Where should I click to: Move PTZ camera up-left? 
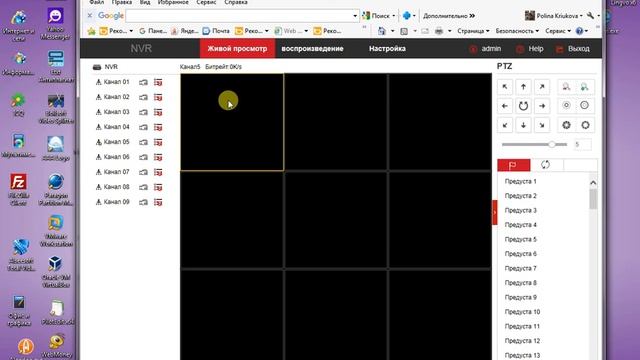coord(505,87)
